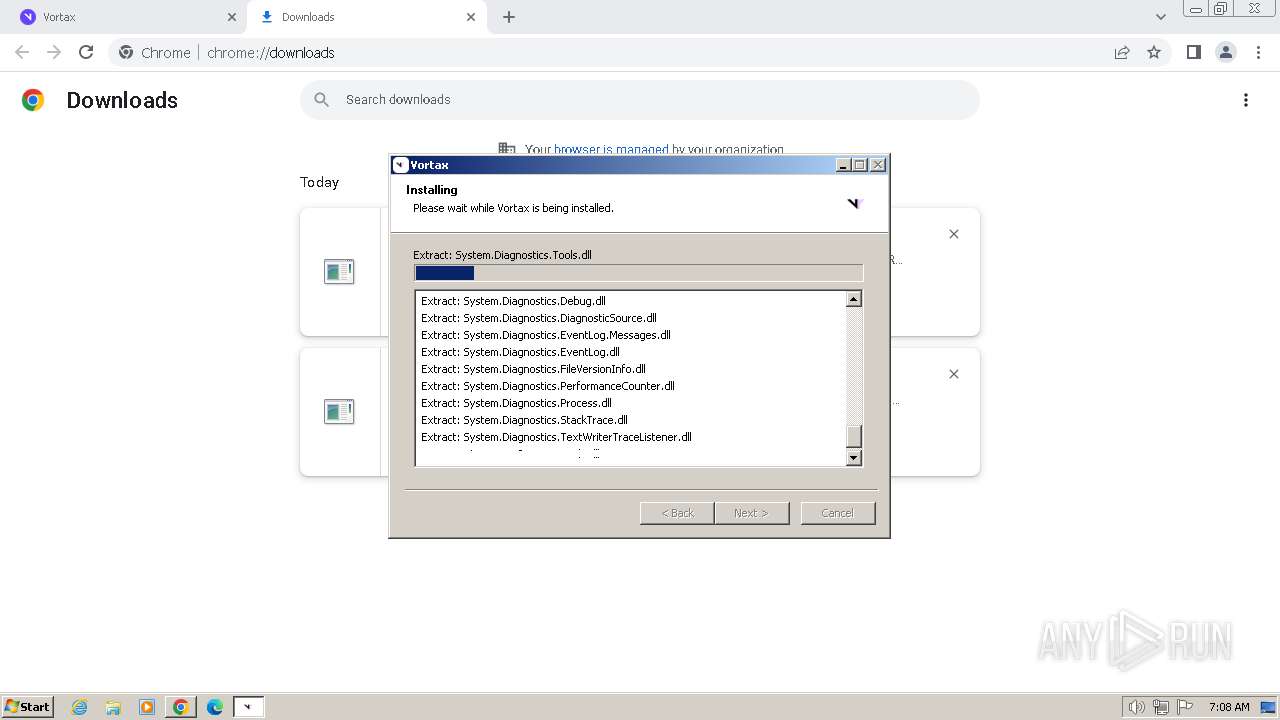The height and width of the screenshot is (720, 1280).
Task: Close the Downloads browser tab
Action: [x=471, y=17]
